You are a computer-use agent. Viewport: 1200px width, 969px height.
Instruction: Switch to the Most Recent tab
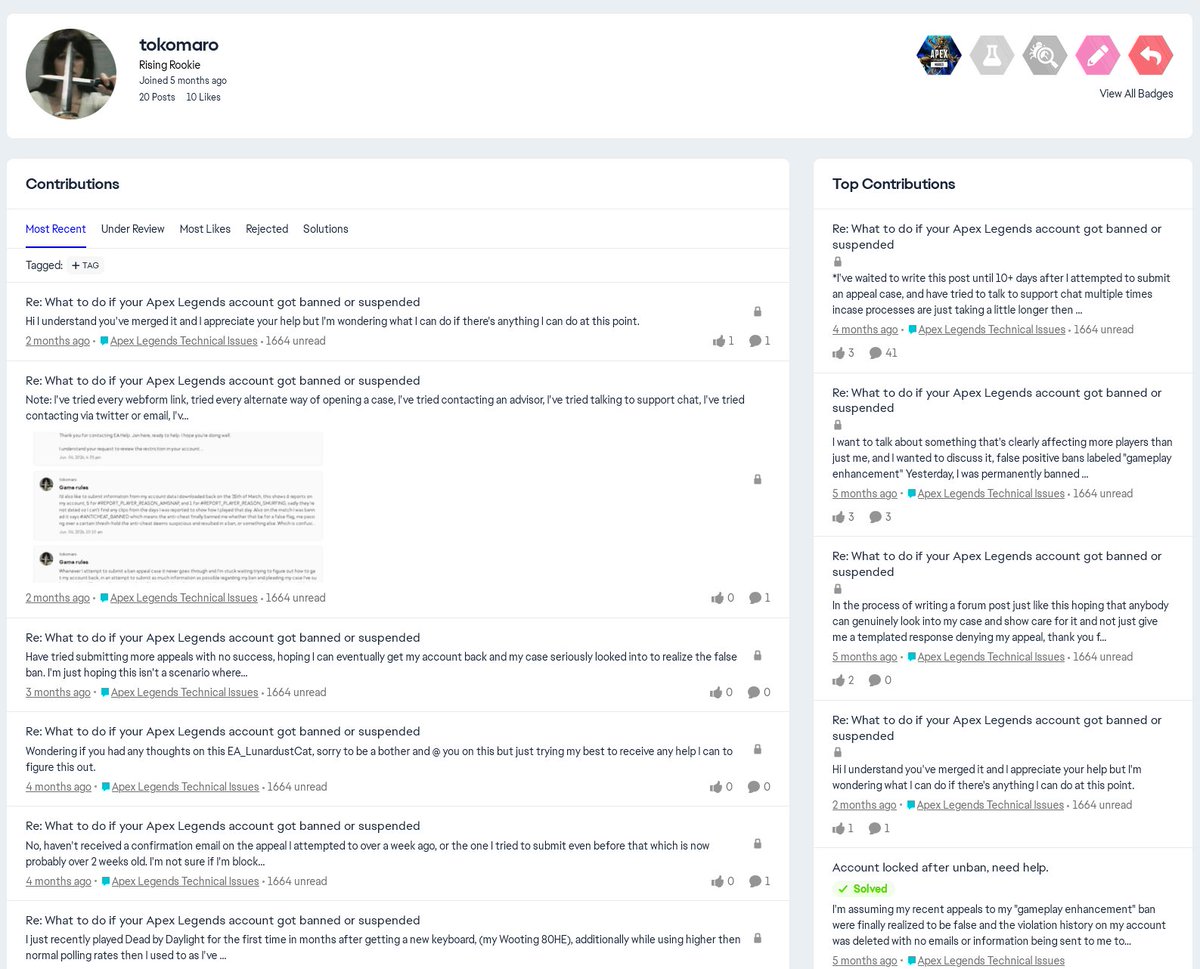pyautogui.click(x=56, y=229)
